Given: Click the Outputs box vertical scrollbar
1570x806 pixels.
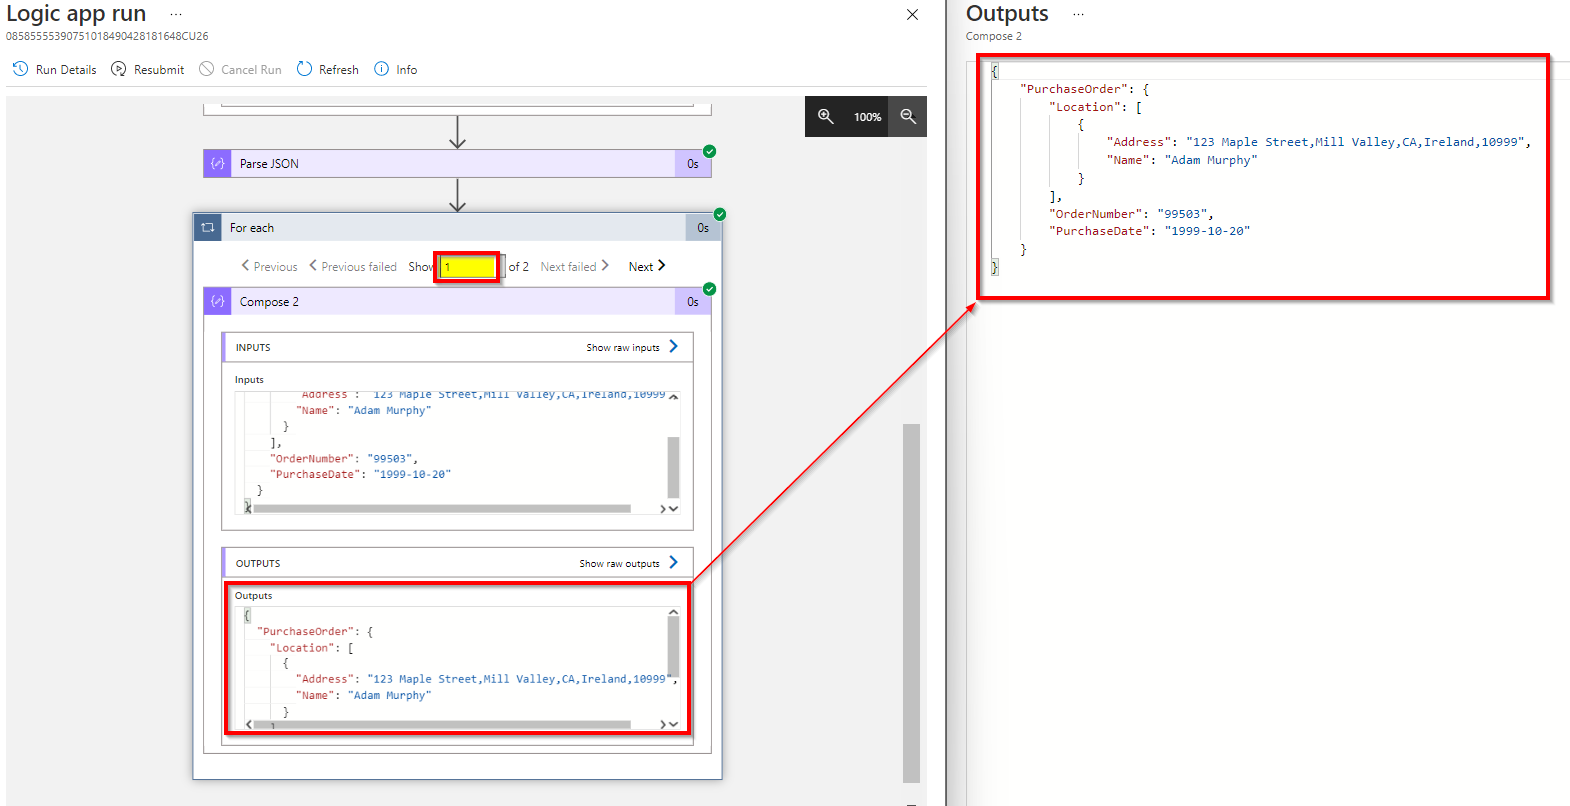Looking at the screenshot, I should [x=673, y=647].
